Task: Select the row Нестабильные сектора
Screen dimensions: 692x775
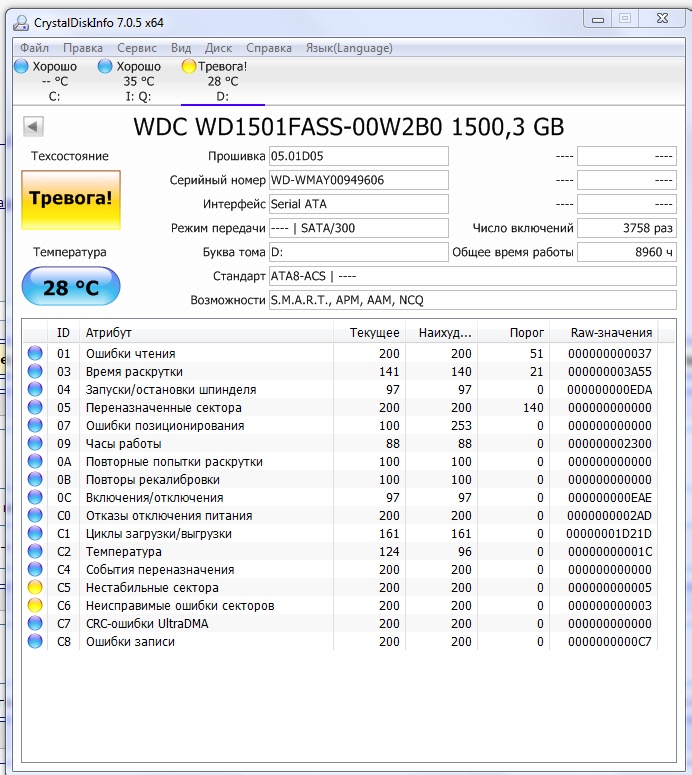Action: point(340,587)
